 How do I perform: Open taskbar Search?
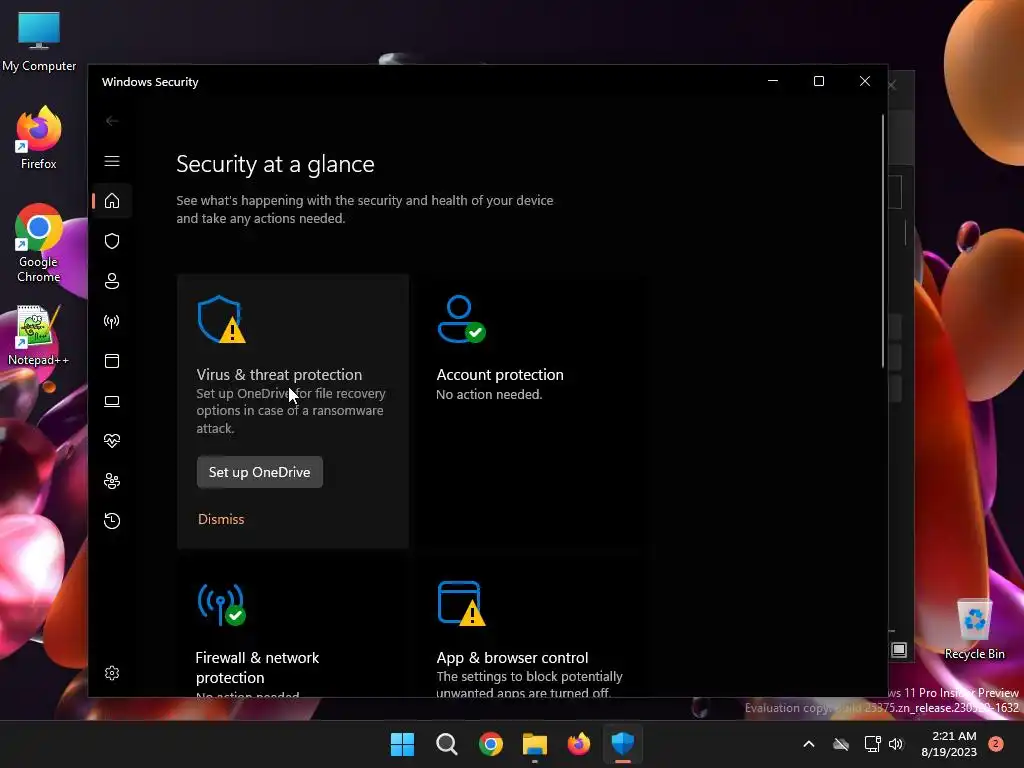coord(447,744)
